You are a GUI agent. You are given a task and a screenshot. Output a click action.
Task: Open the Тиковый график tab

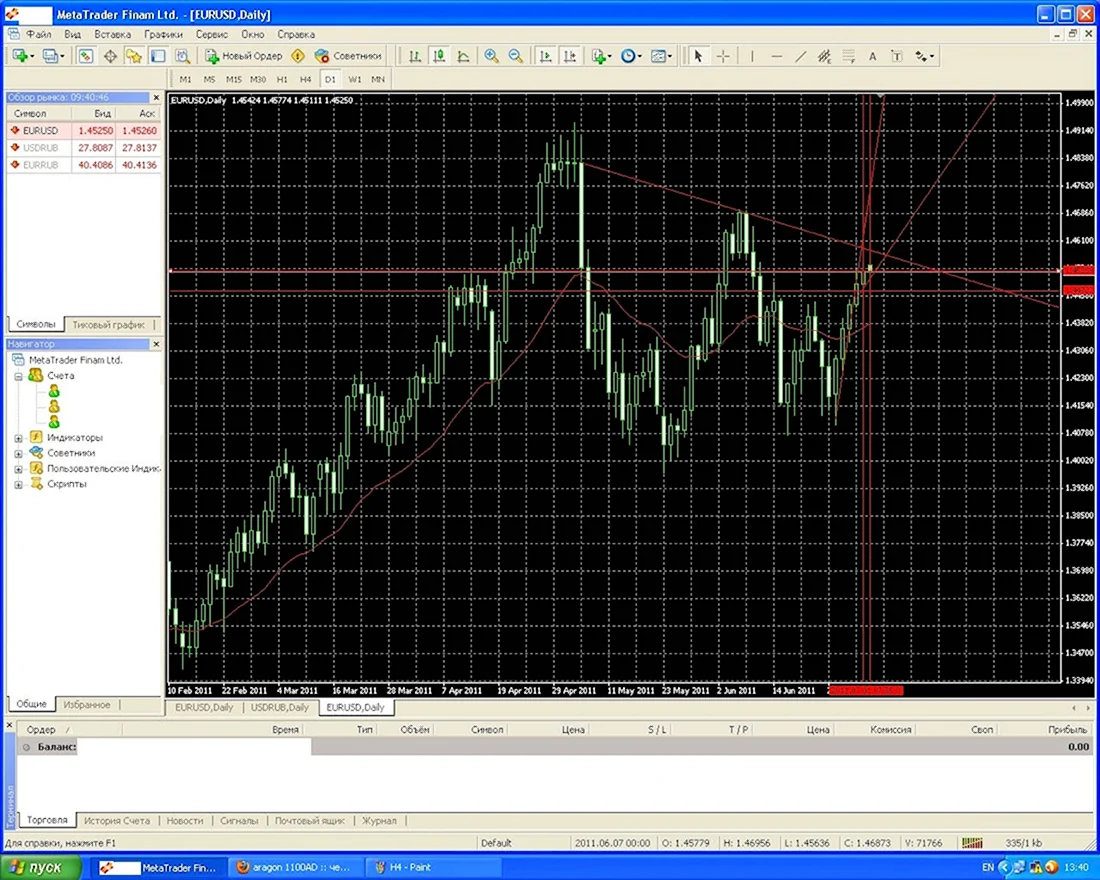108,324
